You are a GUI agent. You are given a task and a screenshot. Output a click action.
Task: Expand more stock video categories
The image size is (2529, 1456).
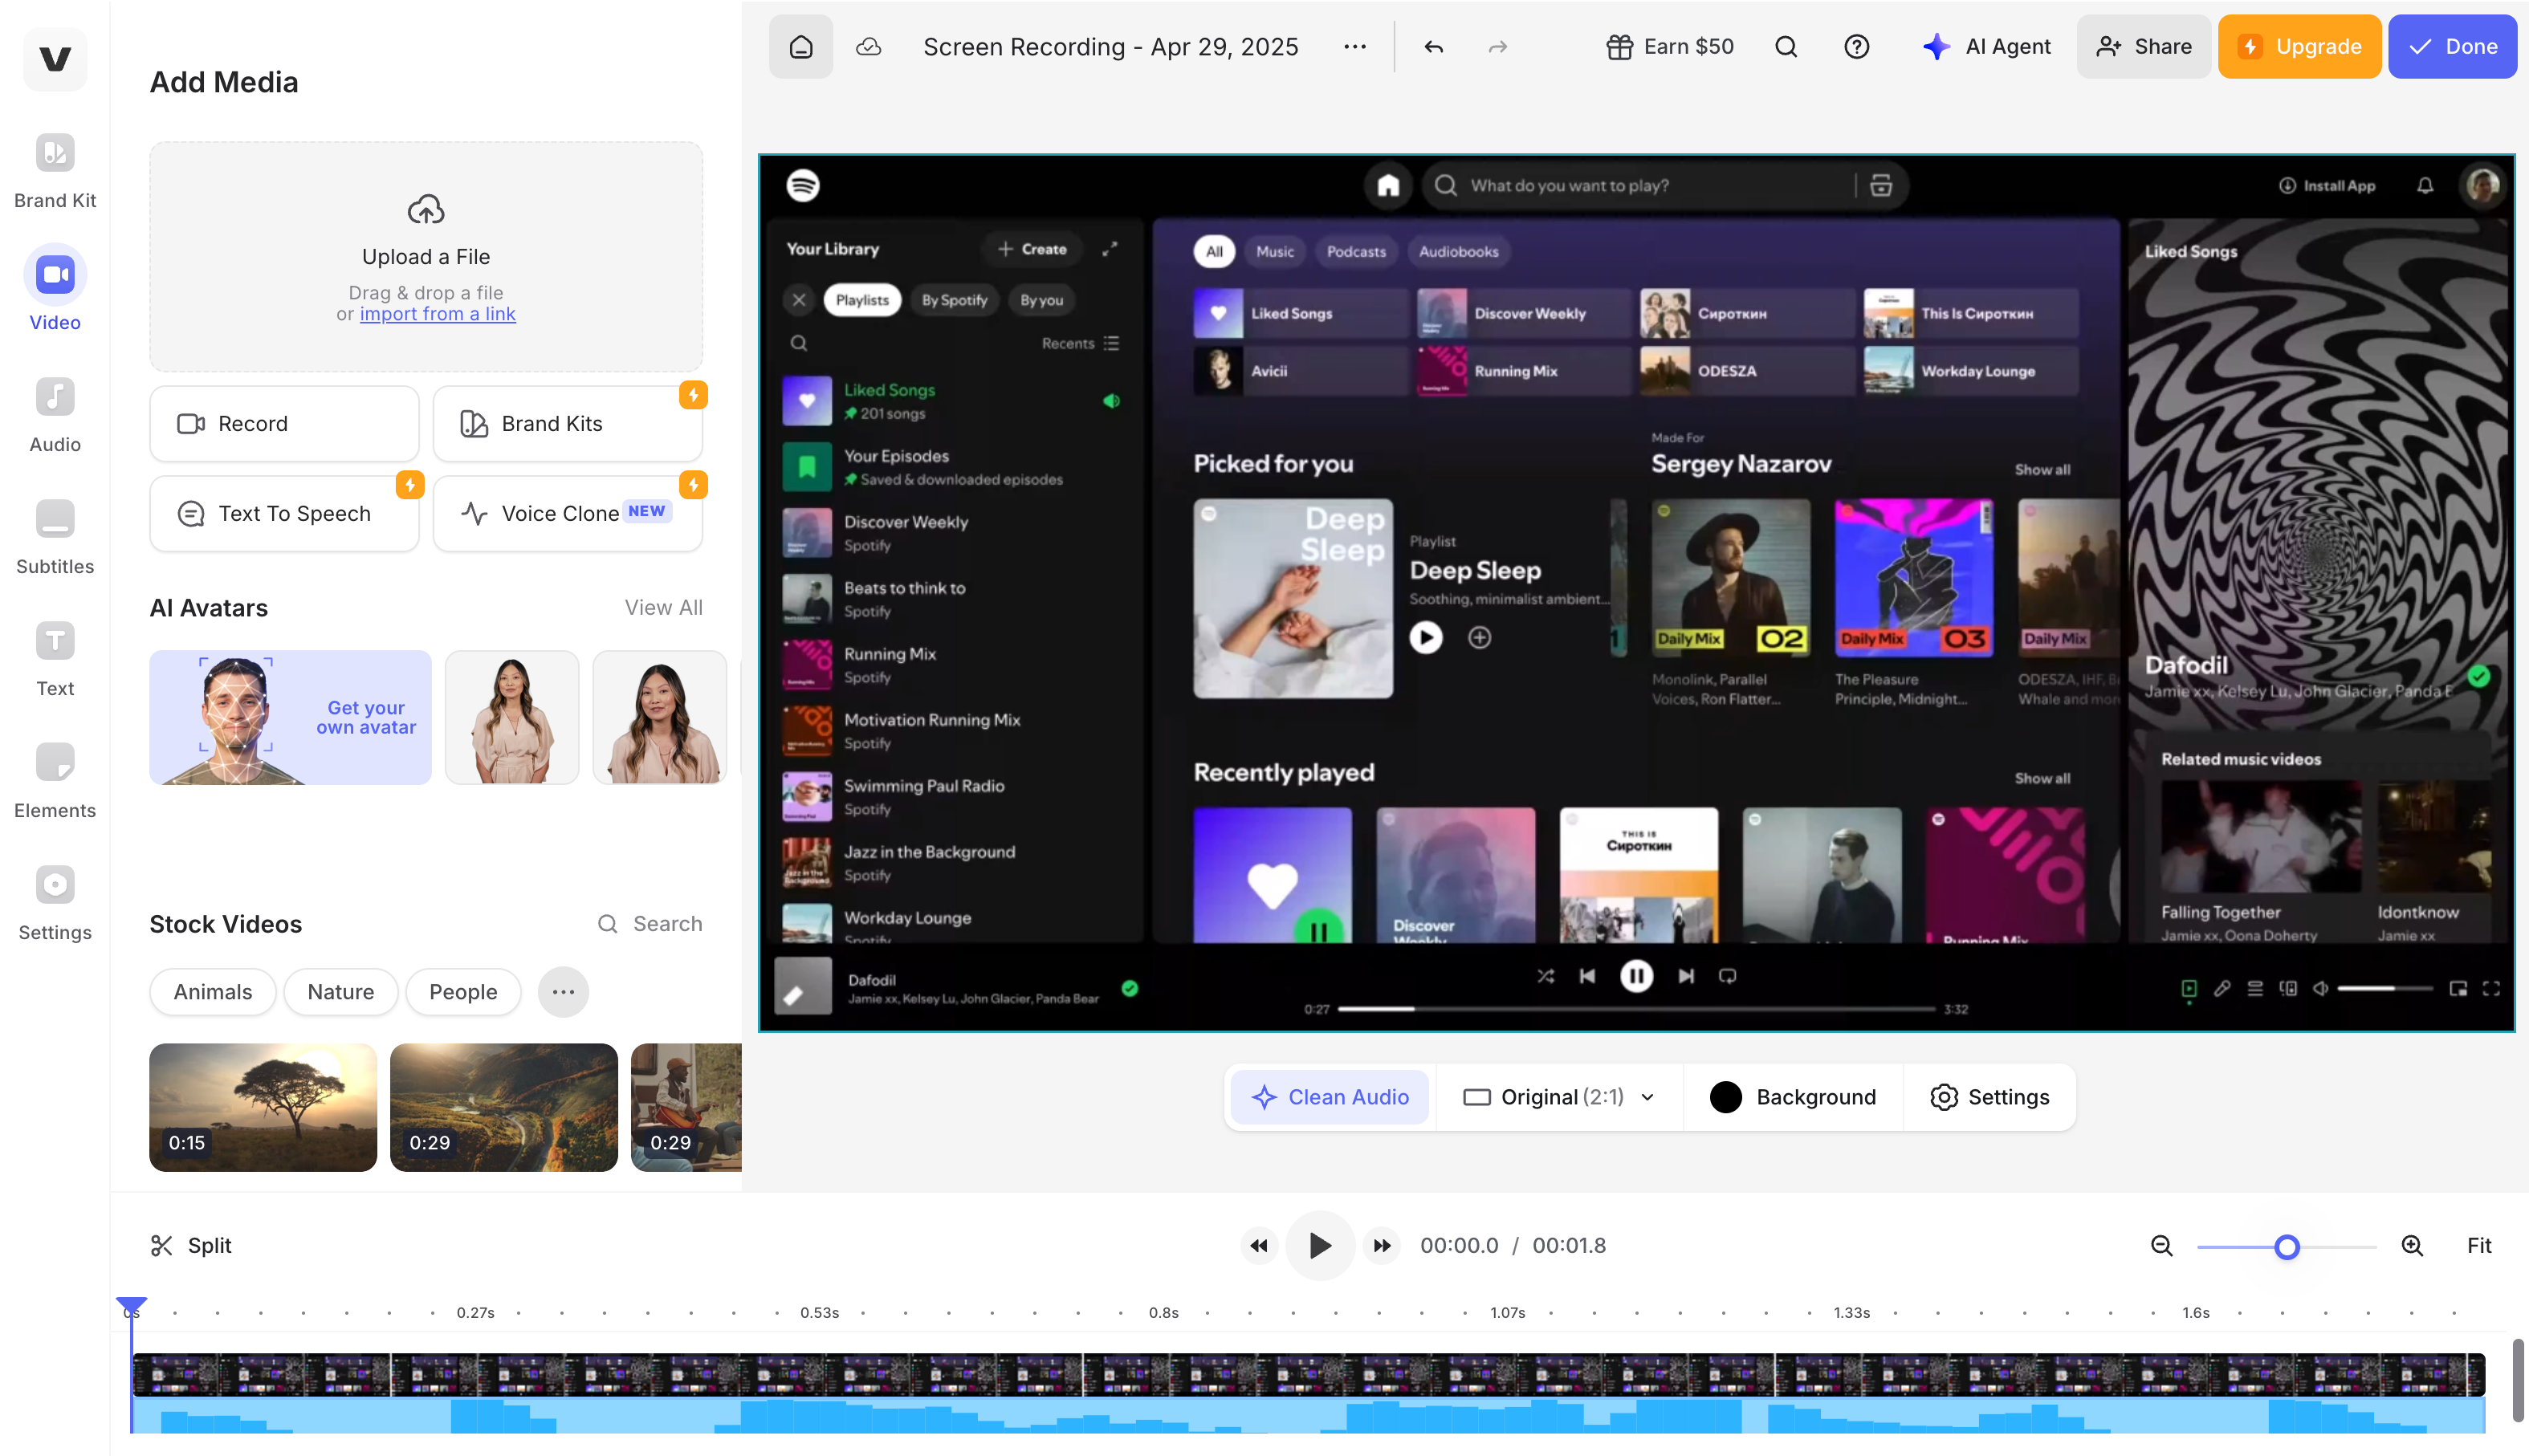(x=563, y=992)
